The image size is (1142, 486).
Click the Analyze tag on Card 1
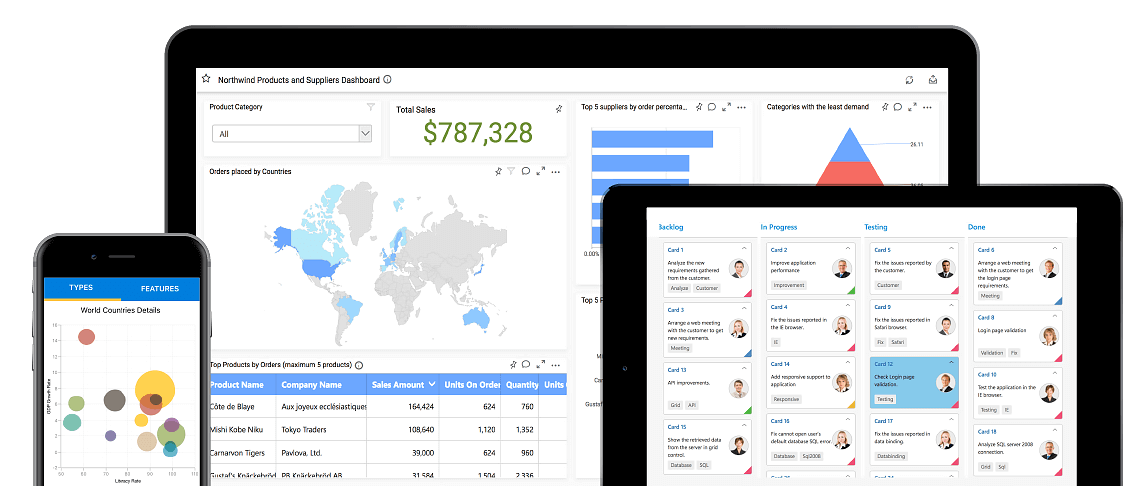click(679, 288)
